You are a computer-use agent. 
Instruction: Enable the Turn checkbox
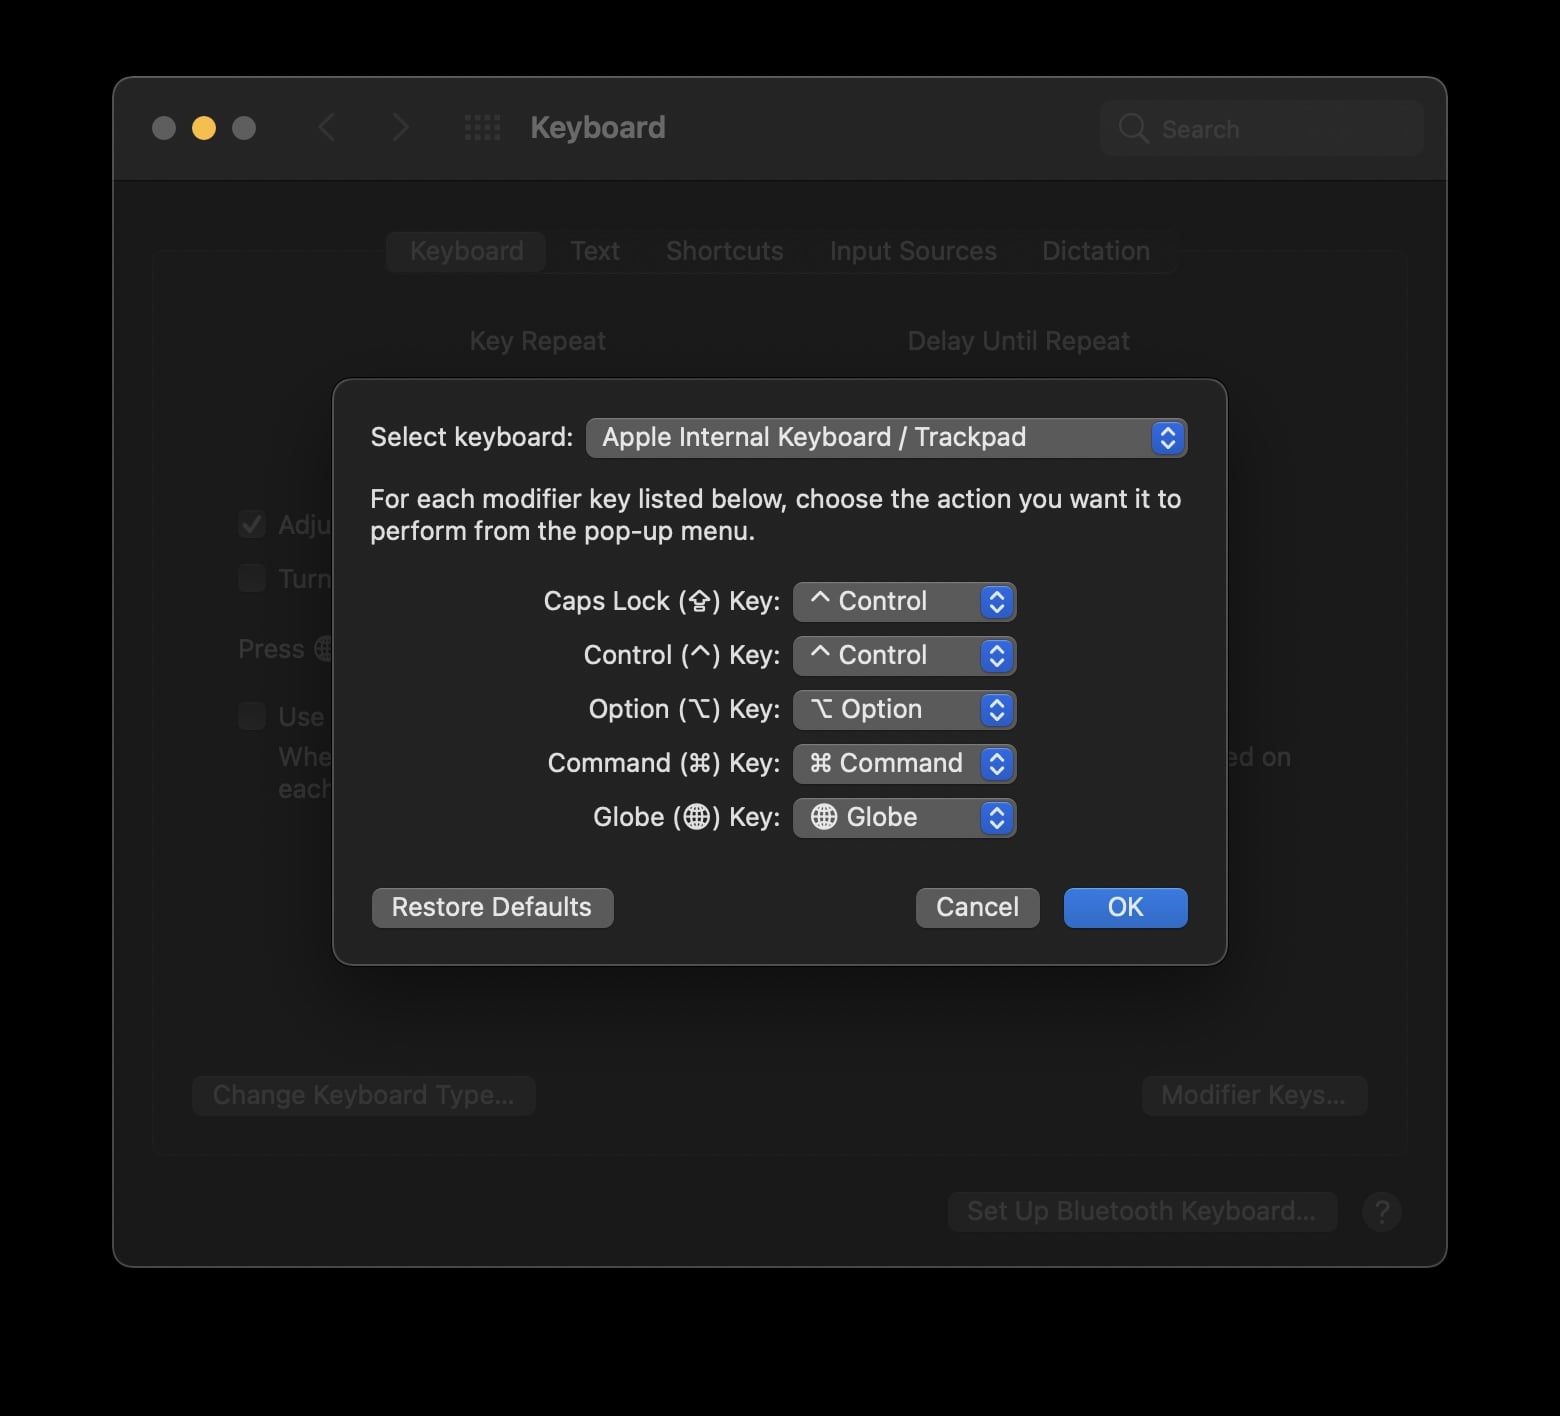click(251, 578)
